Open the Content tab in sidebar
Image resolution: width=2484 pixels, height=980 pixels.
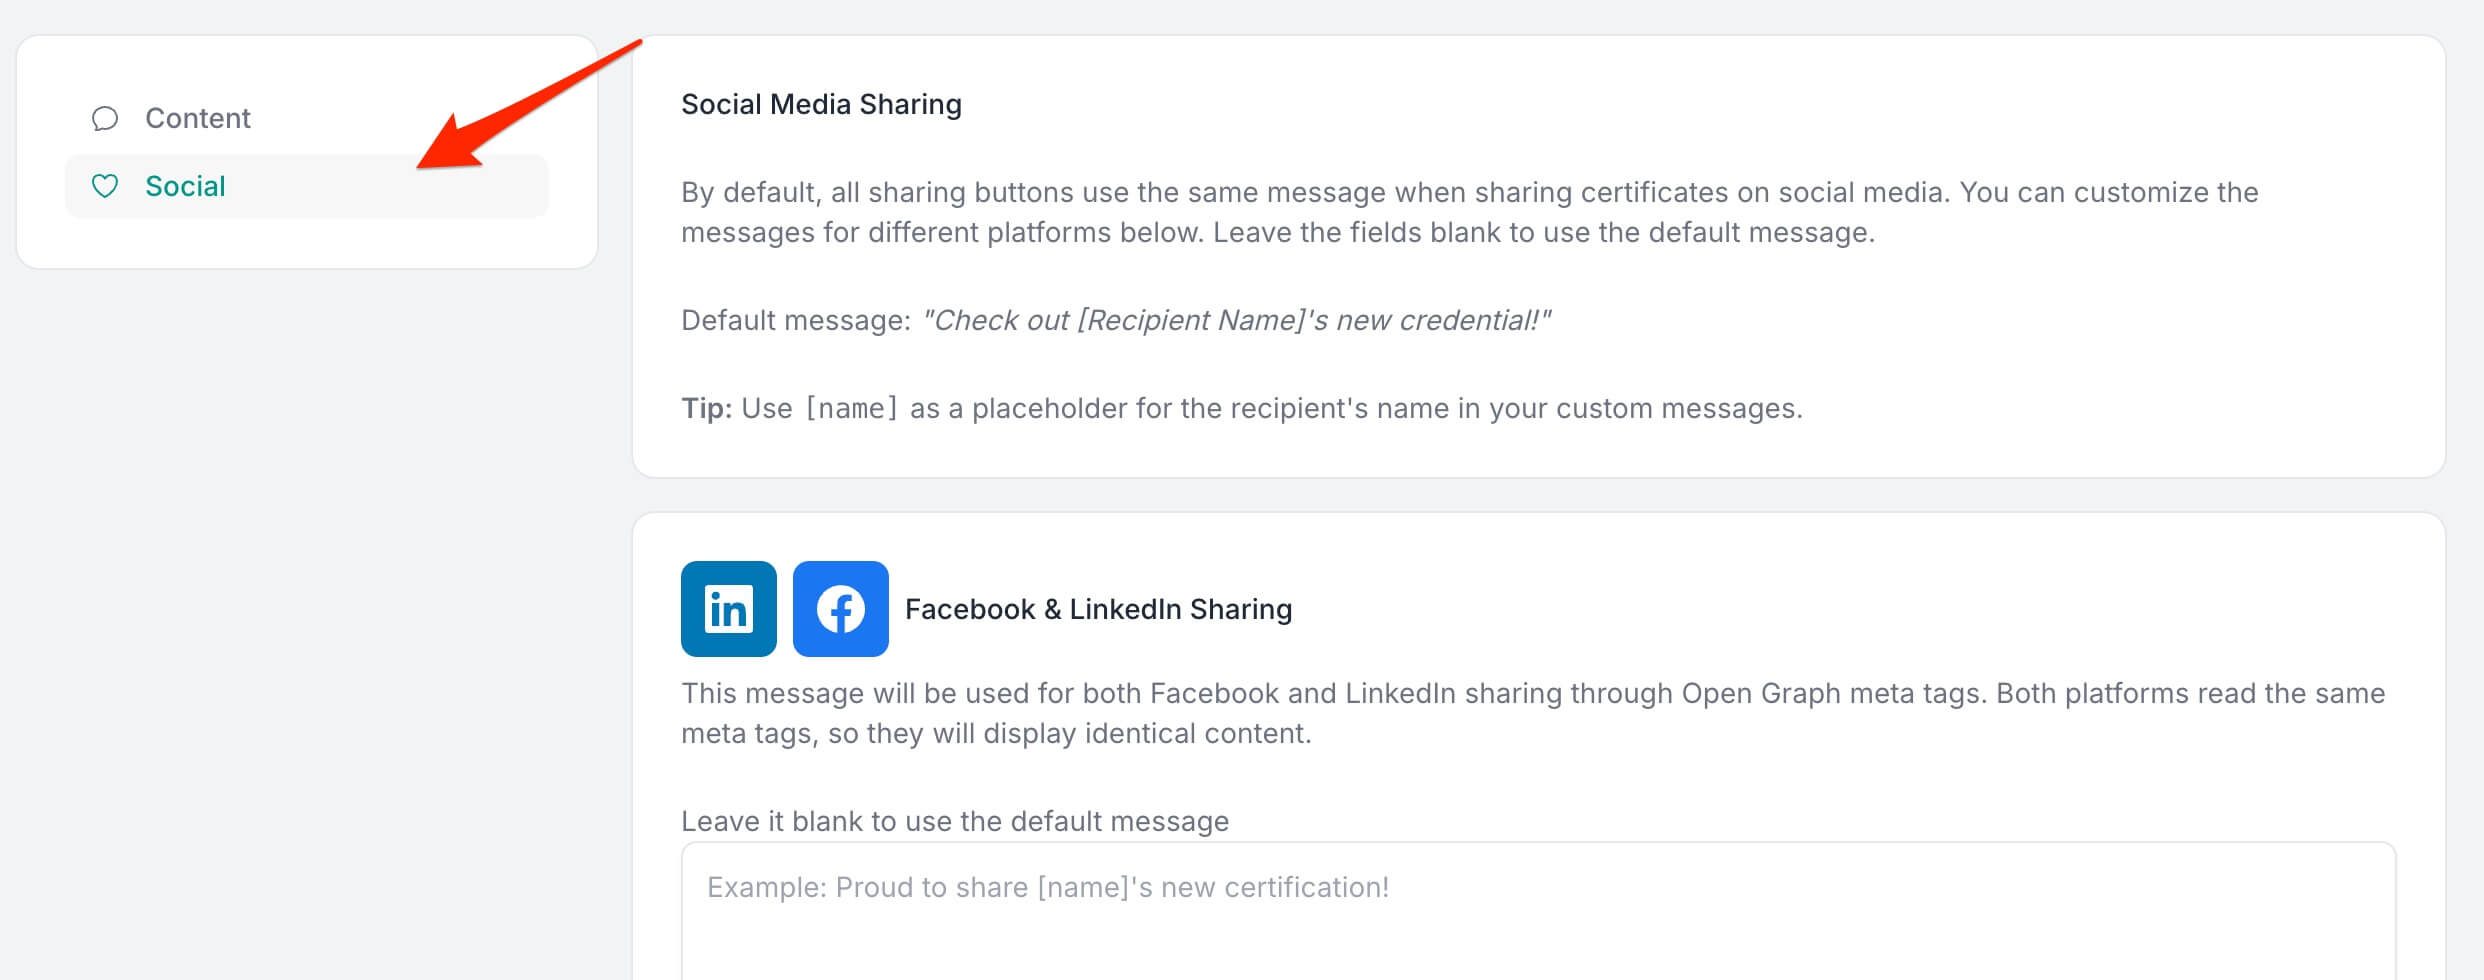(x=198, y=118)
